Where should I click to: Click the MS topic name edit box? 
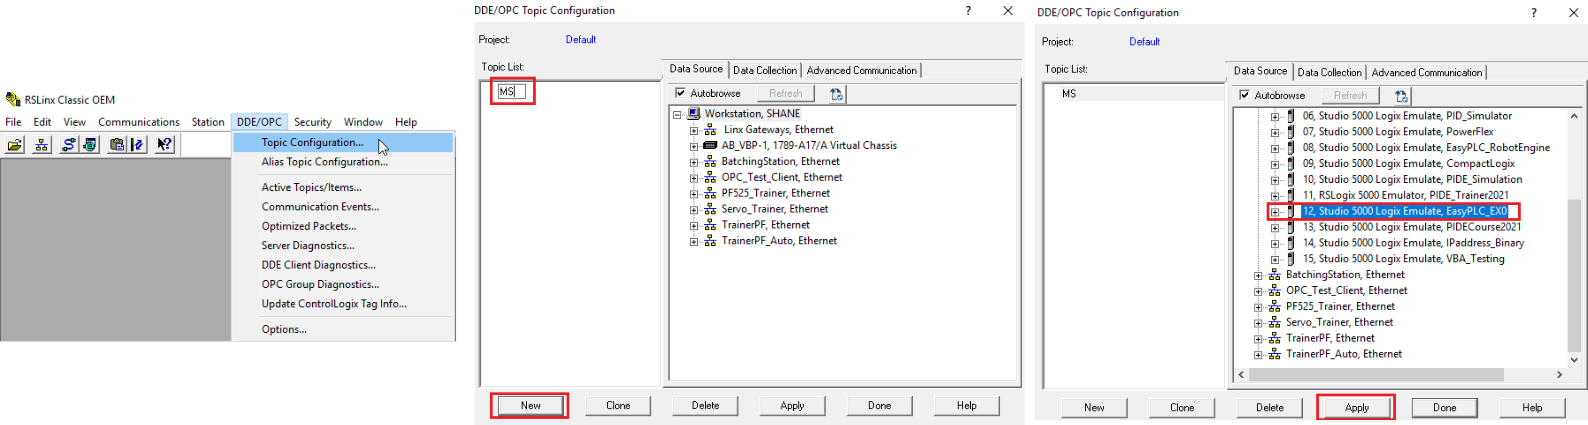pos(511,92)
